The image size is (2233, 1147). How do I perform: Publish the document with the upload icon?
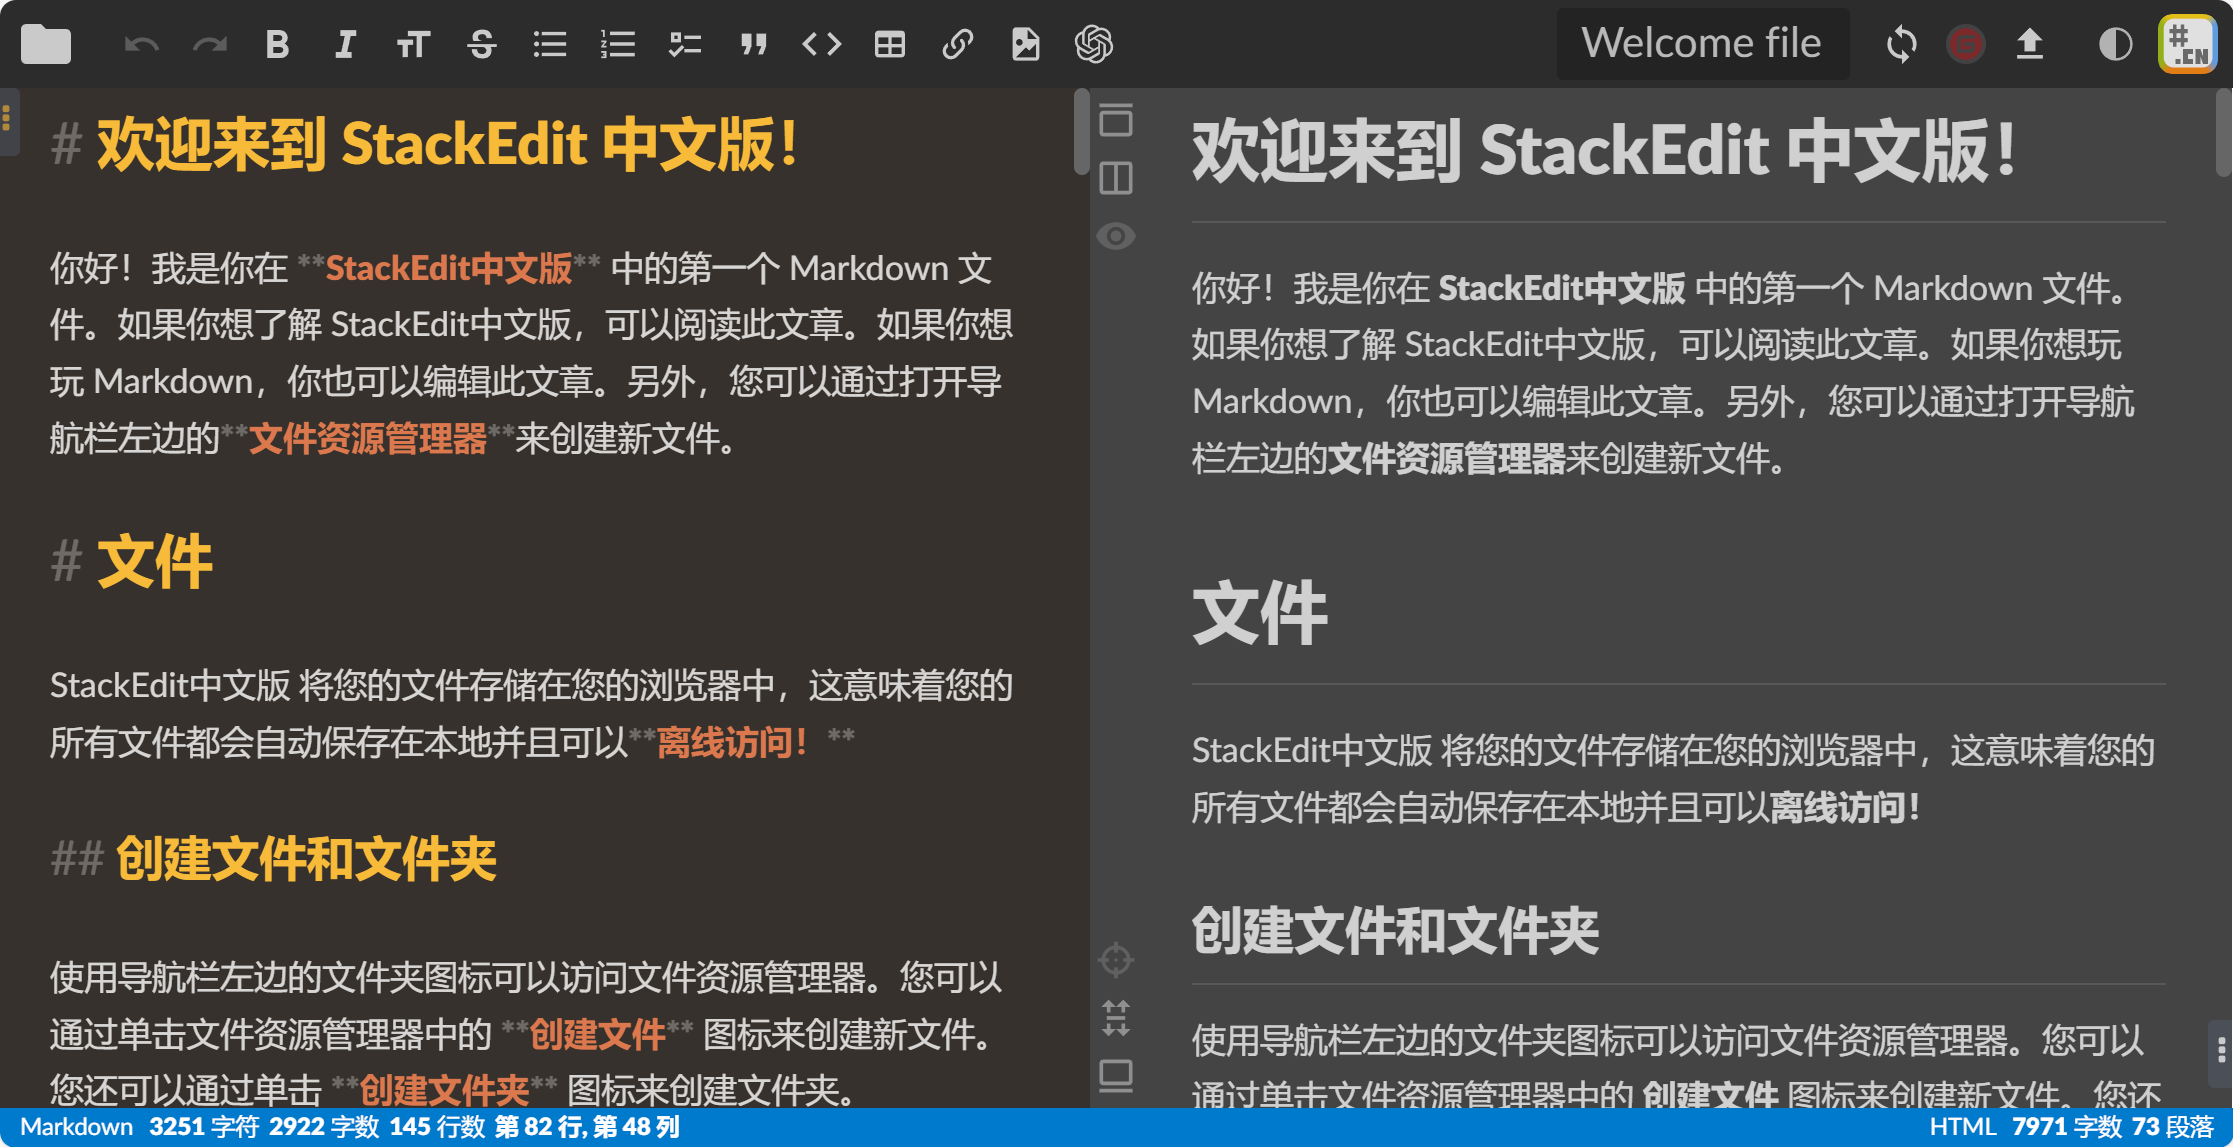point(2030,43)
